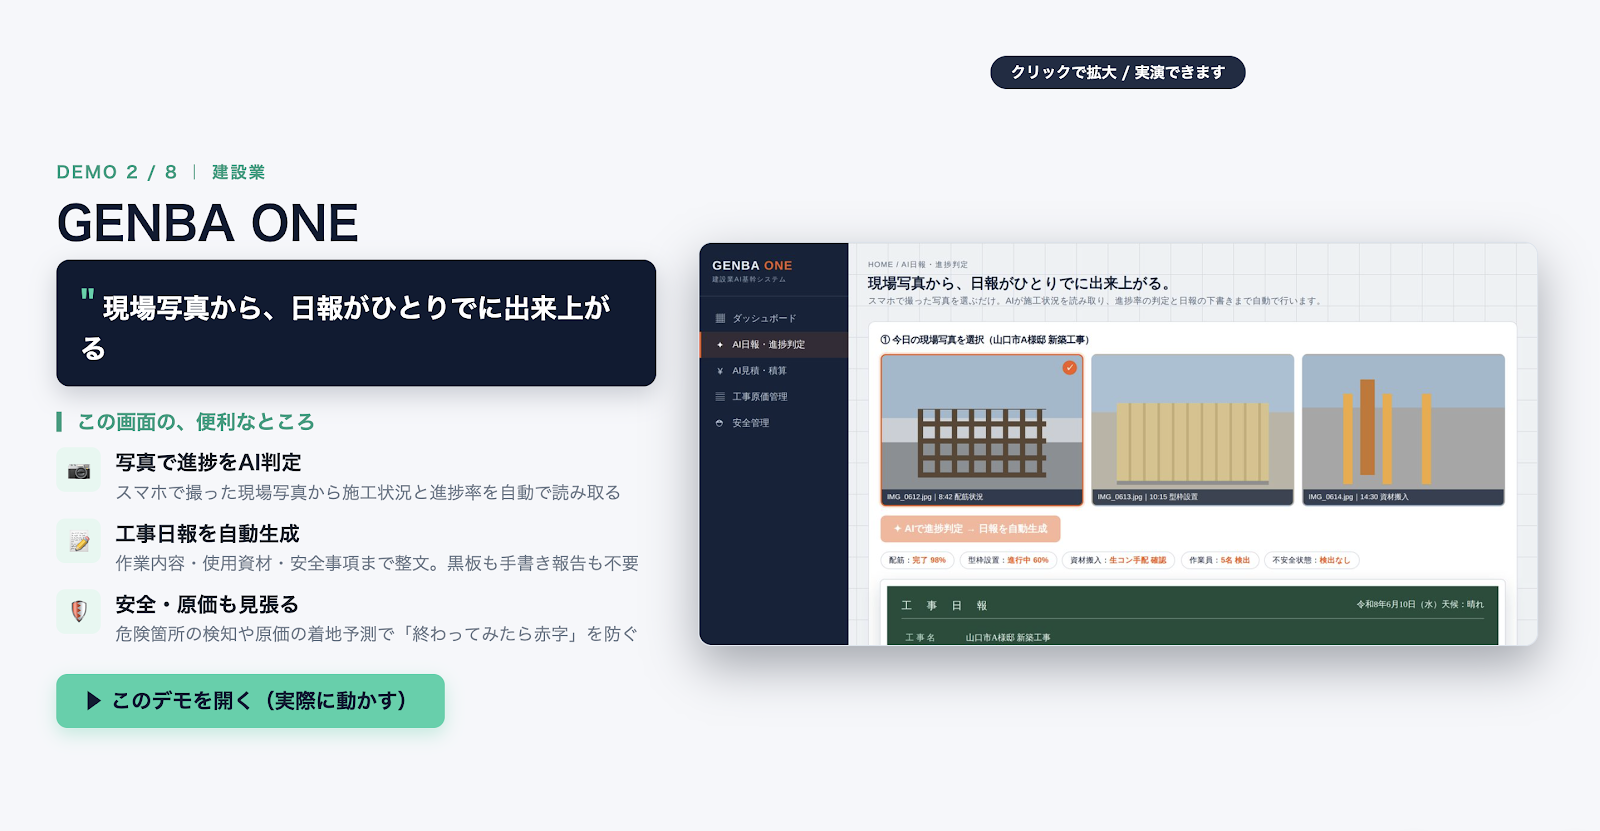This screenshot has width=1600, height=831.
Task: Click the play triangle on the demo button
Action: click(x=94, y=701)
